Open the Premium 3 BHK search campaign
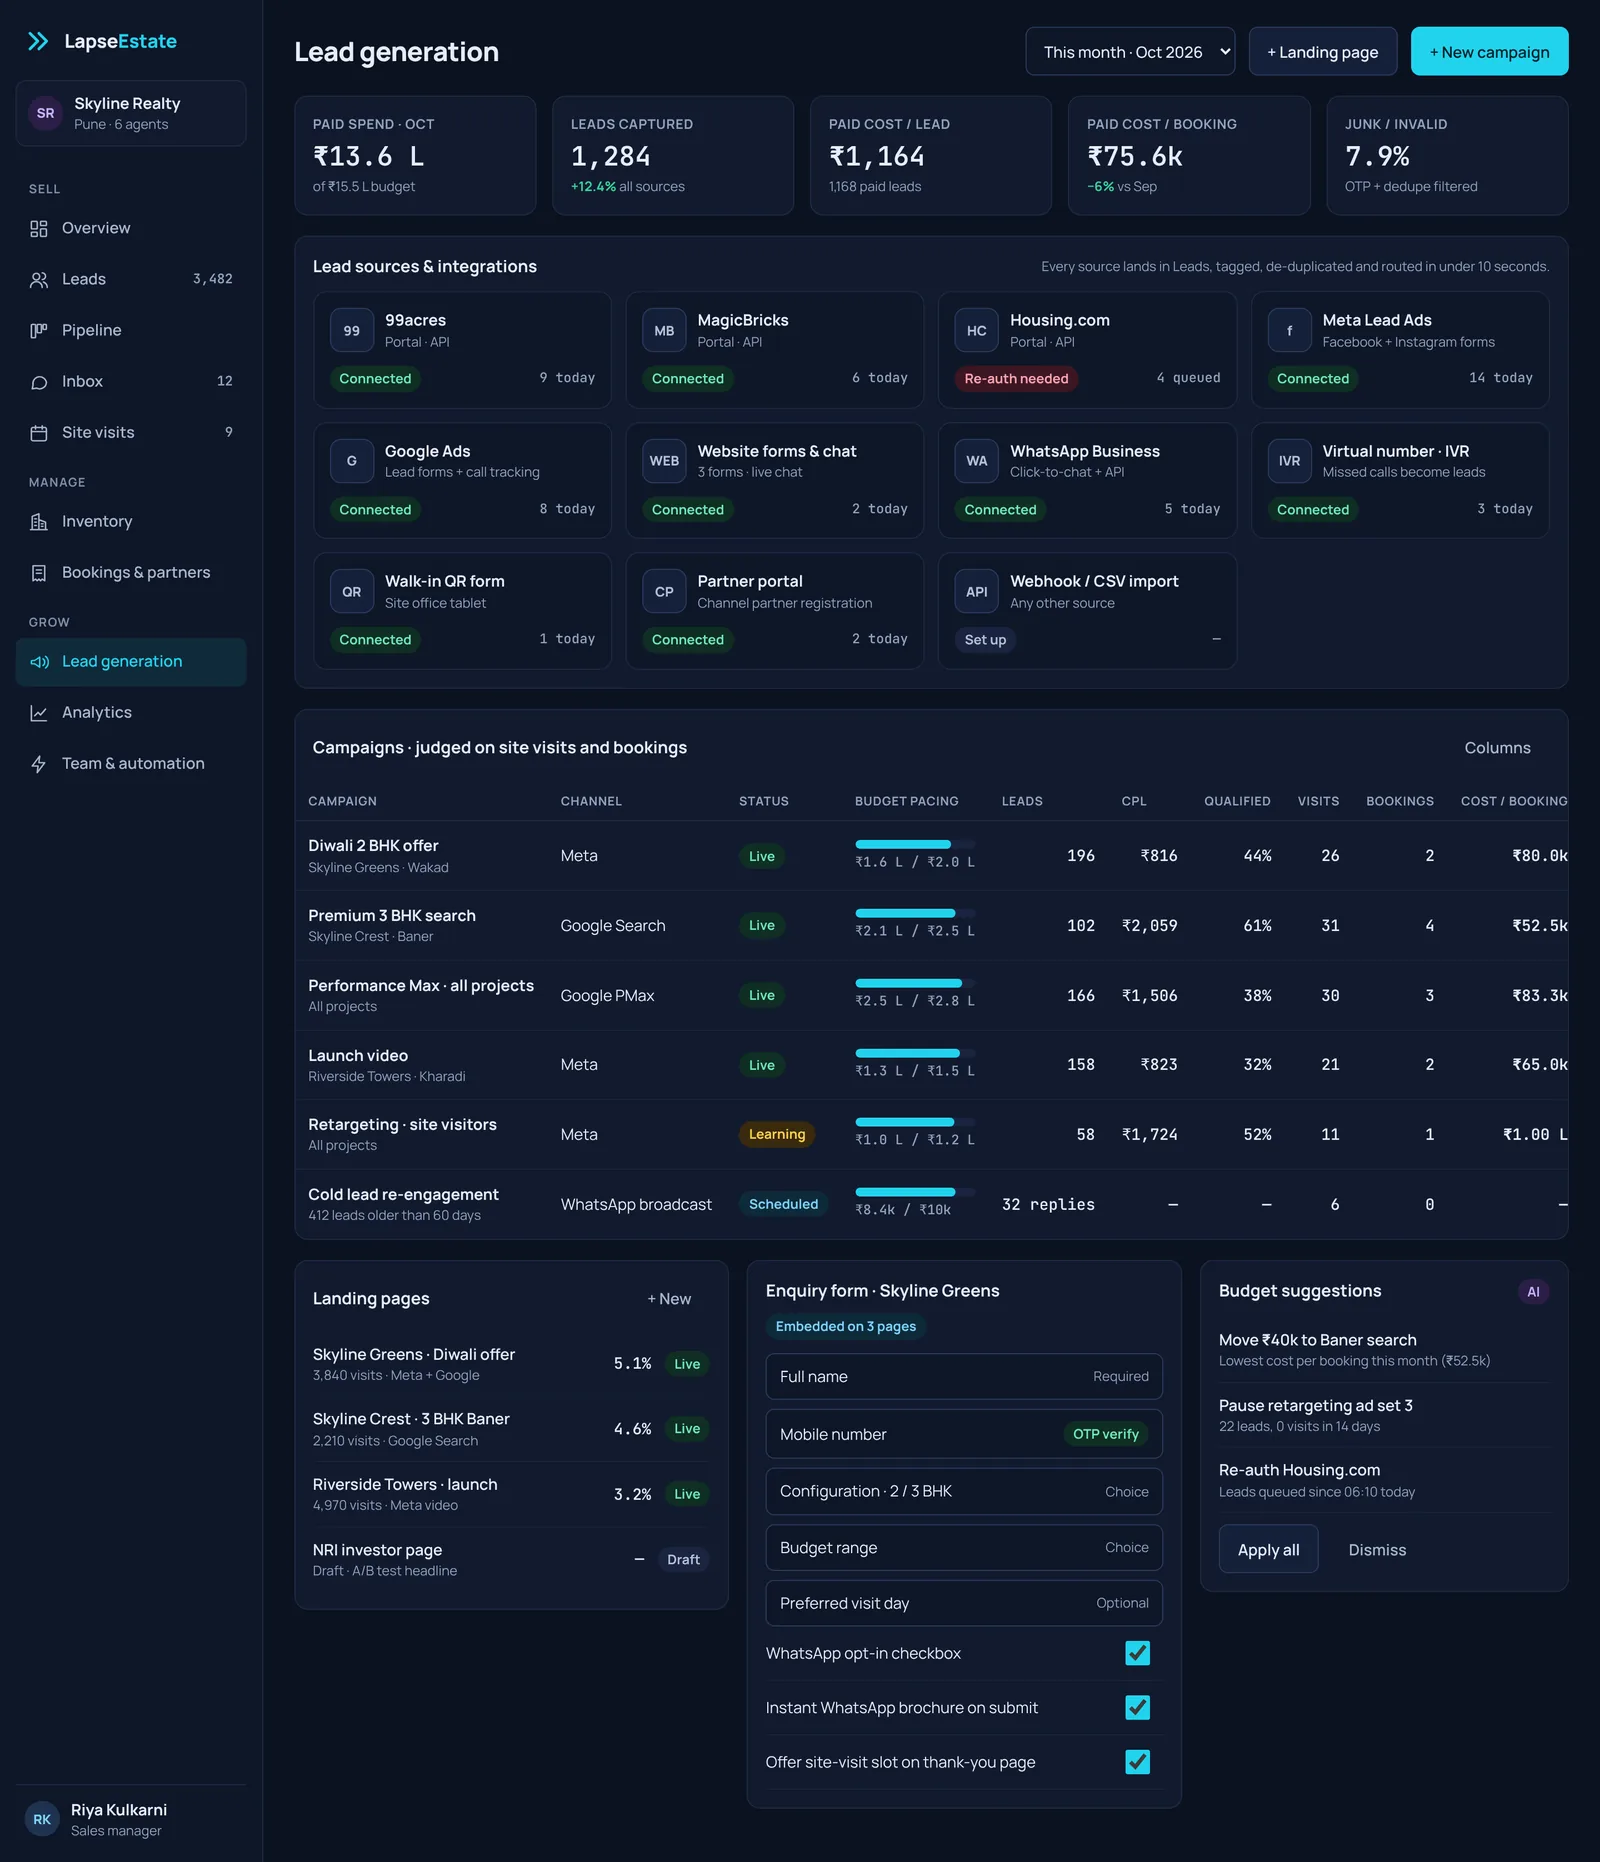This screenshot has height=1862, width=1600. point(392,916)
